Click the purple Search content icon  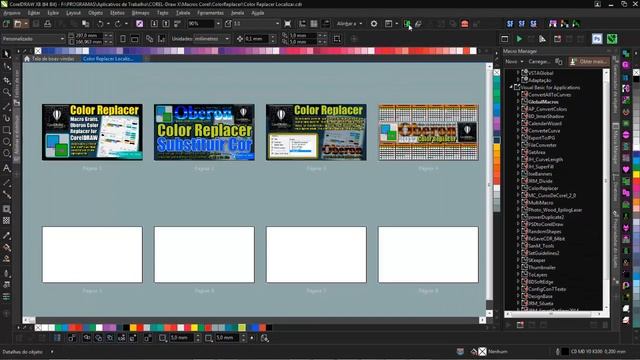pos(139,24)
